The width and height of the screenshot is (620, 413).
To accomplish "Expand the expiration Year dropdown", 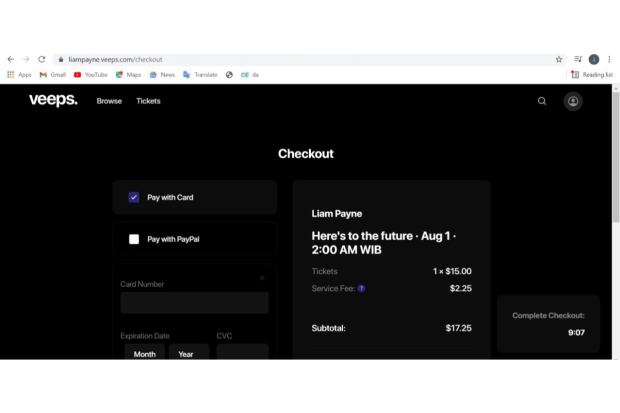I will 187,354.
